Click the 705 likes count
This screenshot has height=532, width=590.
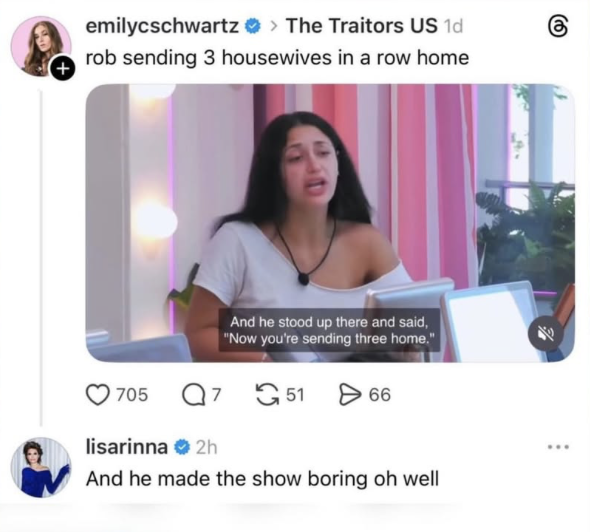click(132, 395)
